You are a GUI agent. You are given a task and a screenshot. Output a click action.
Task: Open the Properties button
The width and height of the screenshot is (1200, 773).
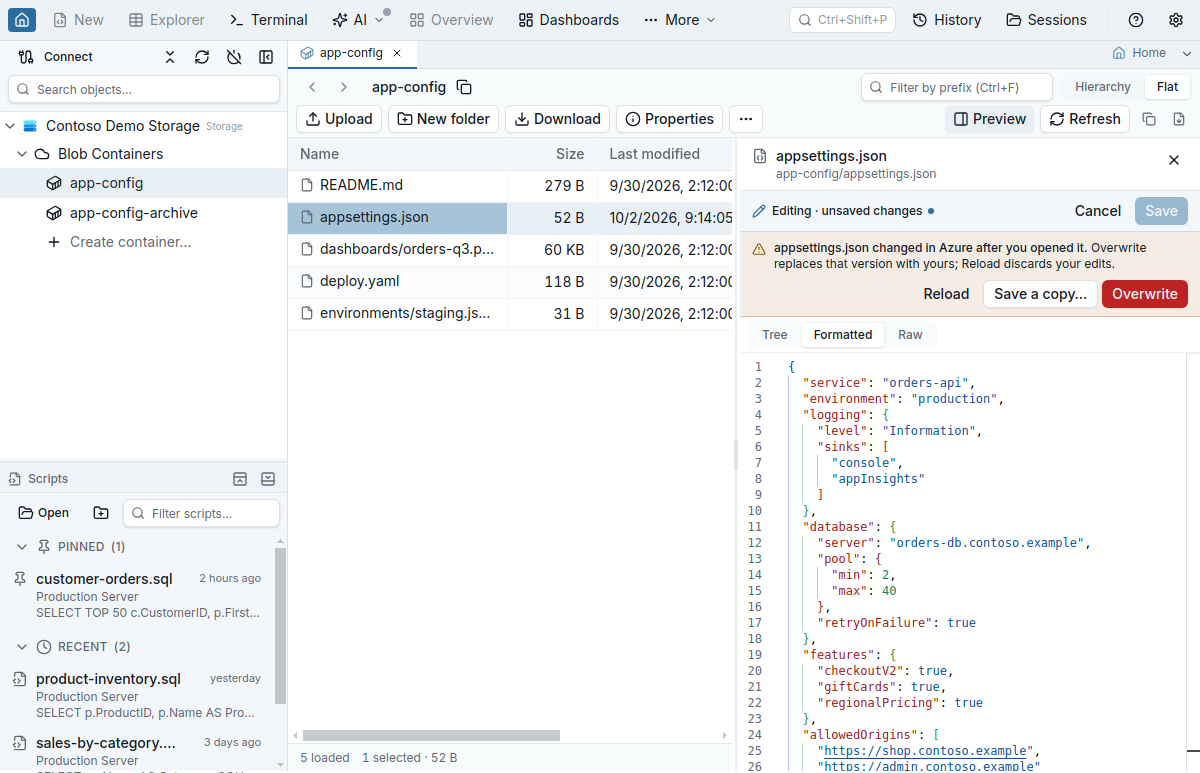point(670,119)
